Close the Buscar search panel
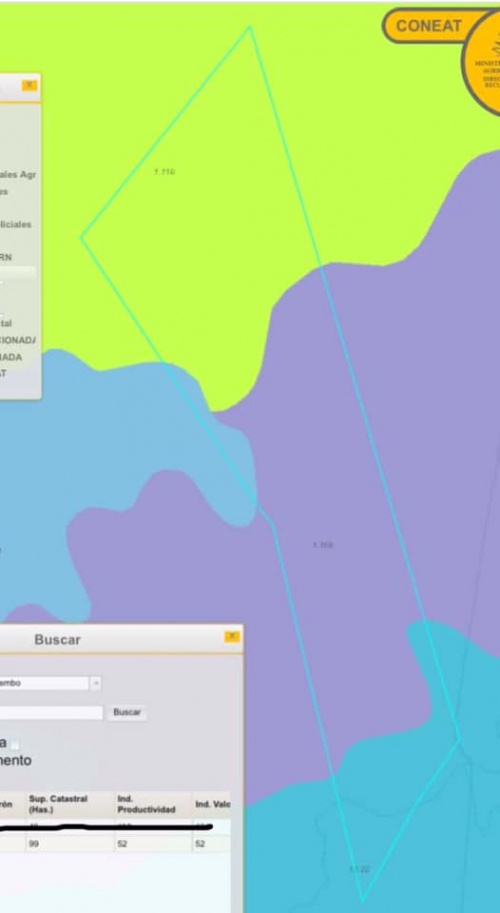 tap(232, 636)
